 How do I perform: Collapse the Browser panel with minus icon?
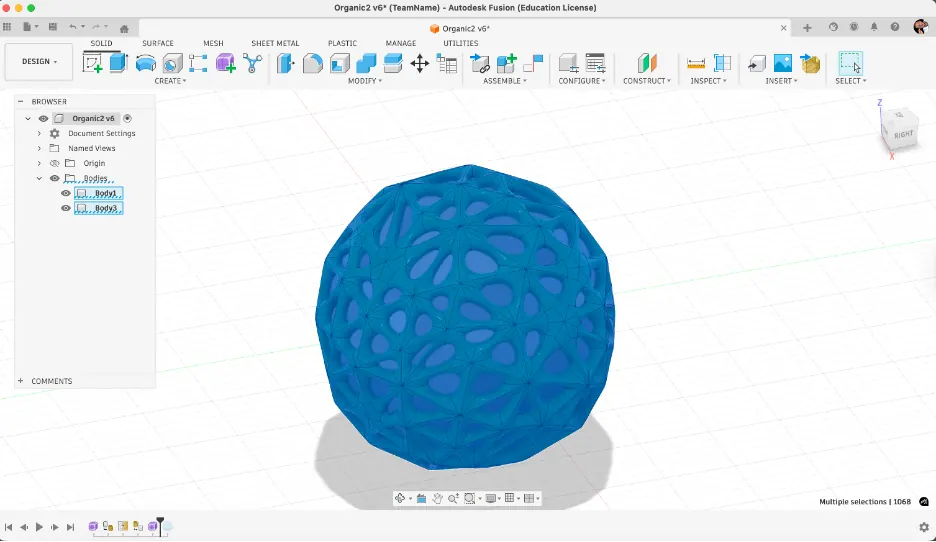pos(20,101)
